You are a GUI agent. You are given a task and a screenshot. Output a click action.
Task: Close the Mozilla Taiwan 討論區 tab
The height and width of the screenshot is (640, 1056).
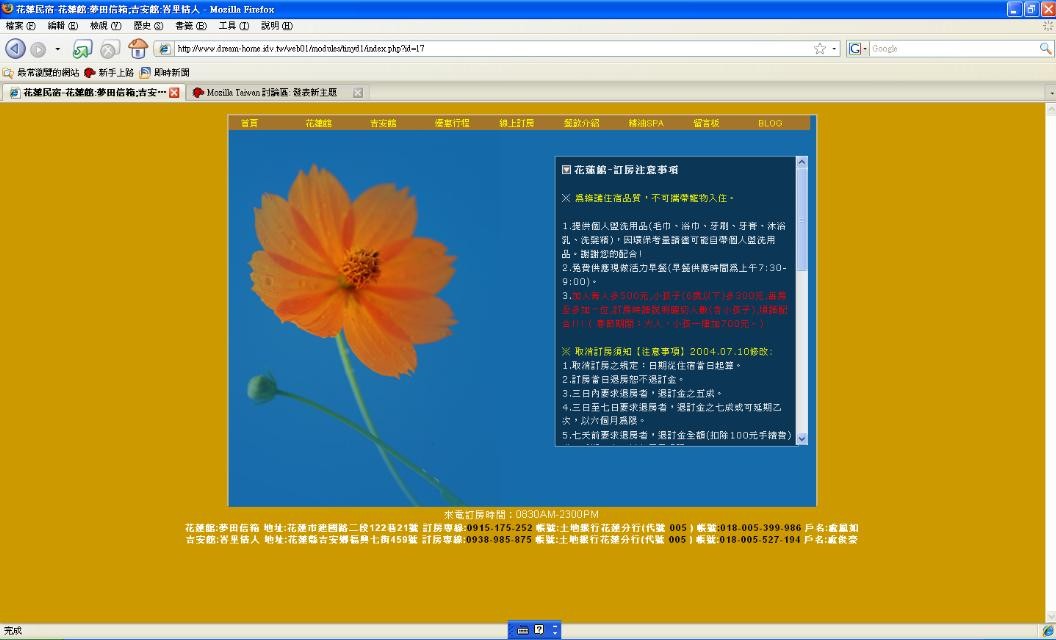coord(358,92)
